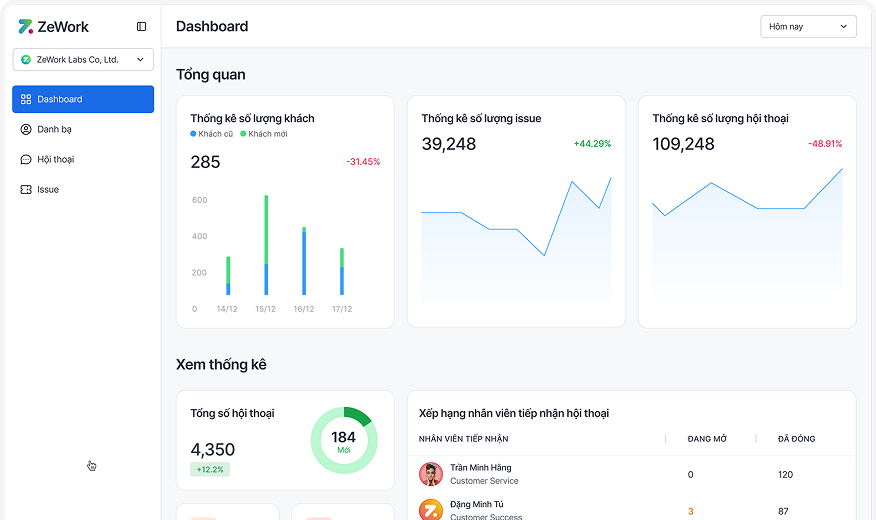
Task: Click Đặng Minh Tú's avatar icon
Action: (431, 510)
